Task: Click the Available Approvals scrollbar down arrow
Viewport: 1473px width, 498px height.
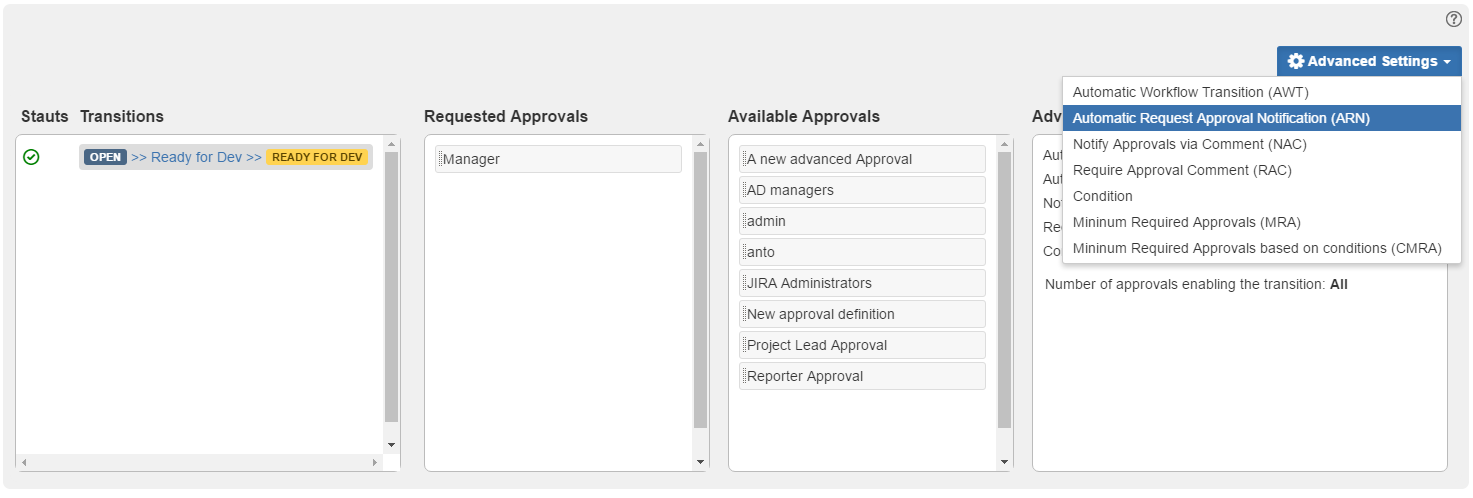Action: click(1004, 462)
